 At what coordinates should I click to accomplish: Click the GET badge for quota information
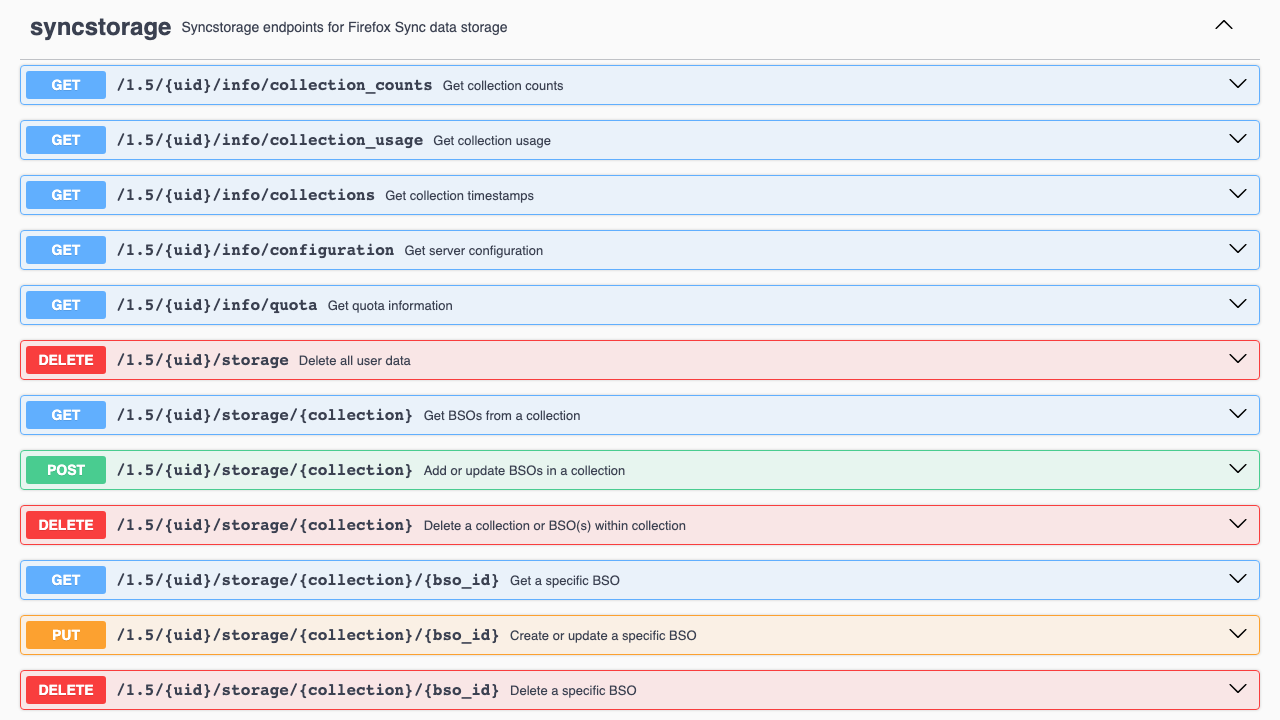66,305
